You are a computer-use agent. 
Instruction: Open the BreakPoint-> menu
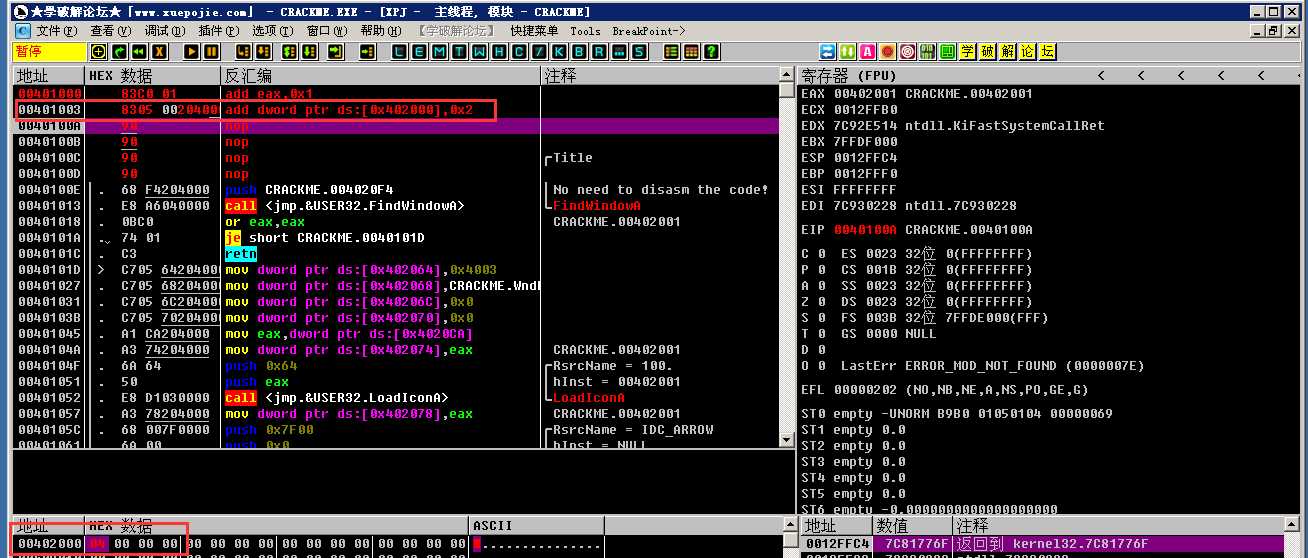(x=649, y=31)
